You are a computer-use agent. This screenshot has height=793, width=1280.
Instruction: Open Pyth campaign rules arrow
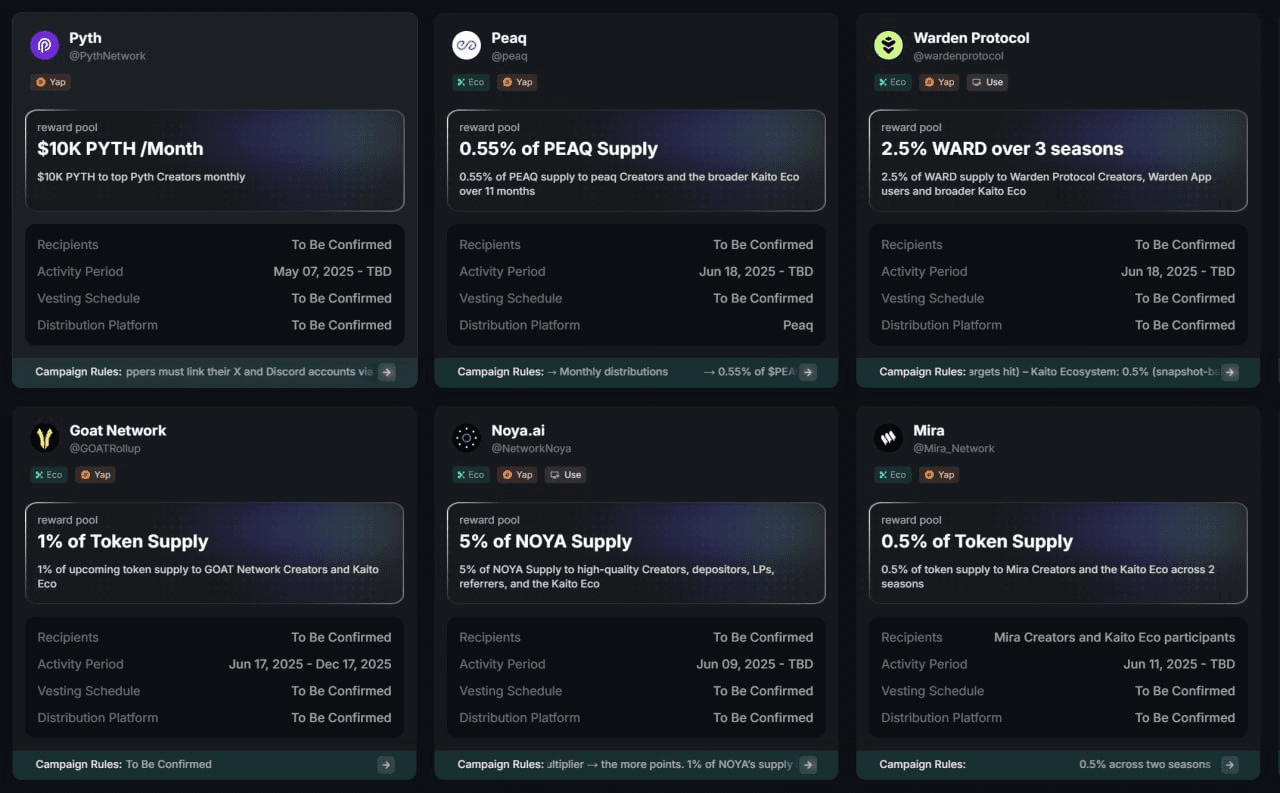[x=386, y=372]
